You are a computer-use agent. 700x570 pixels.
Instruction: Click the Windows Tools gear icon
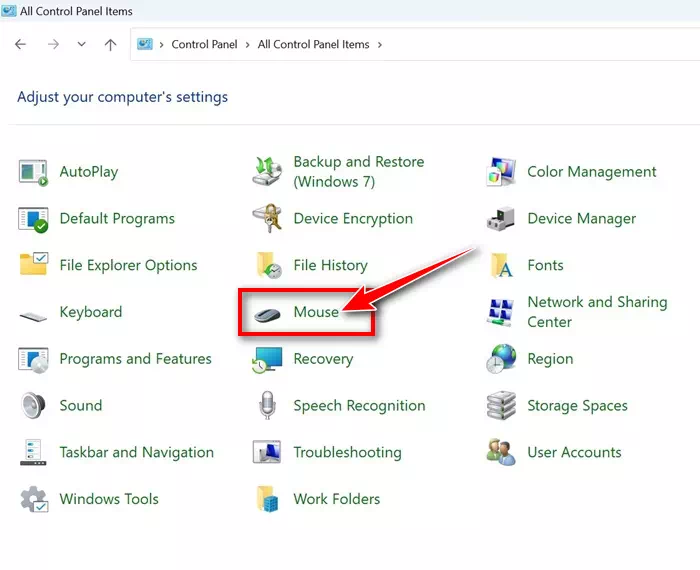[x=33, y=499]
